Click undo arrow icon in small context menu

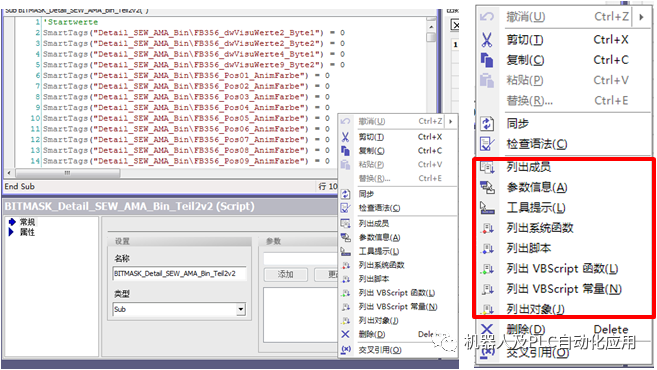345,122
